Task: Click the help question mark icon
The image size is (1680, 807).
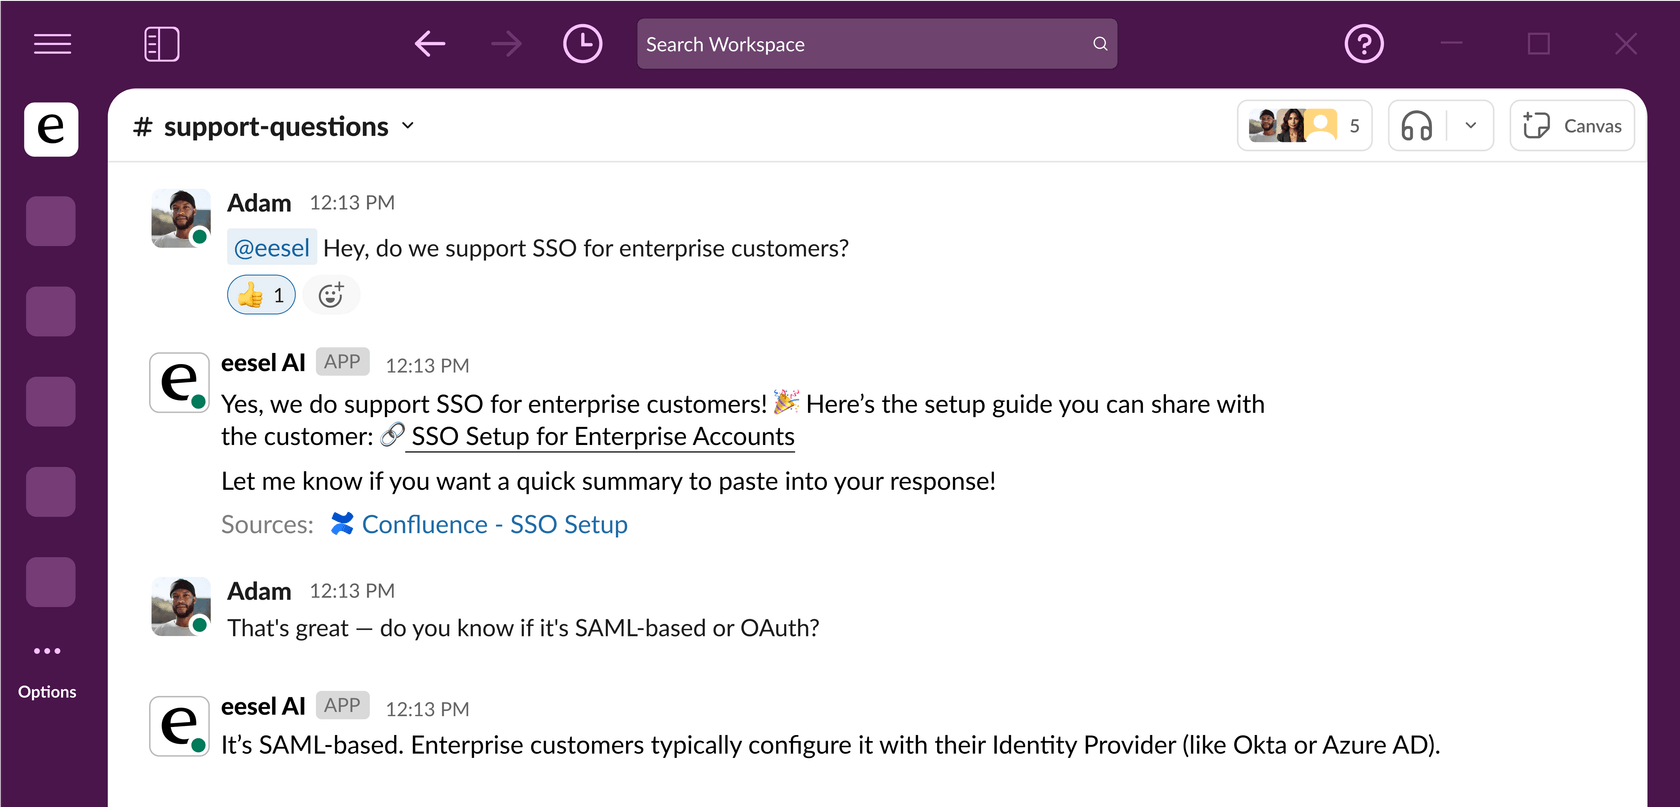Action: [1364, 44]
